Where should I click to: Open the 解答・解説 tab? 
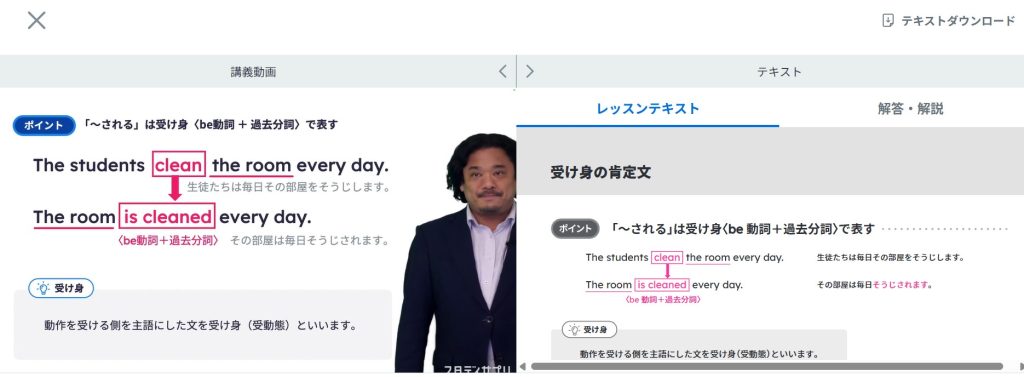910,108
